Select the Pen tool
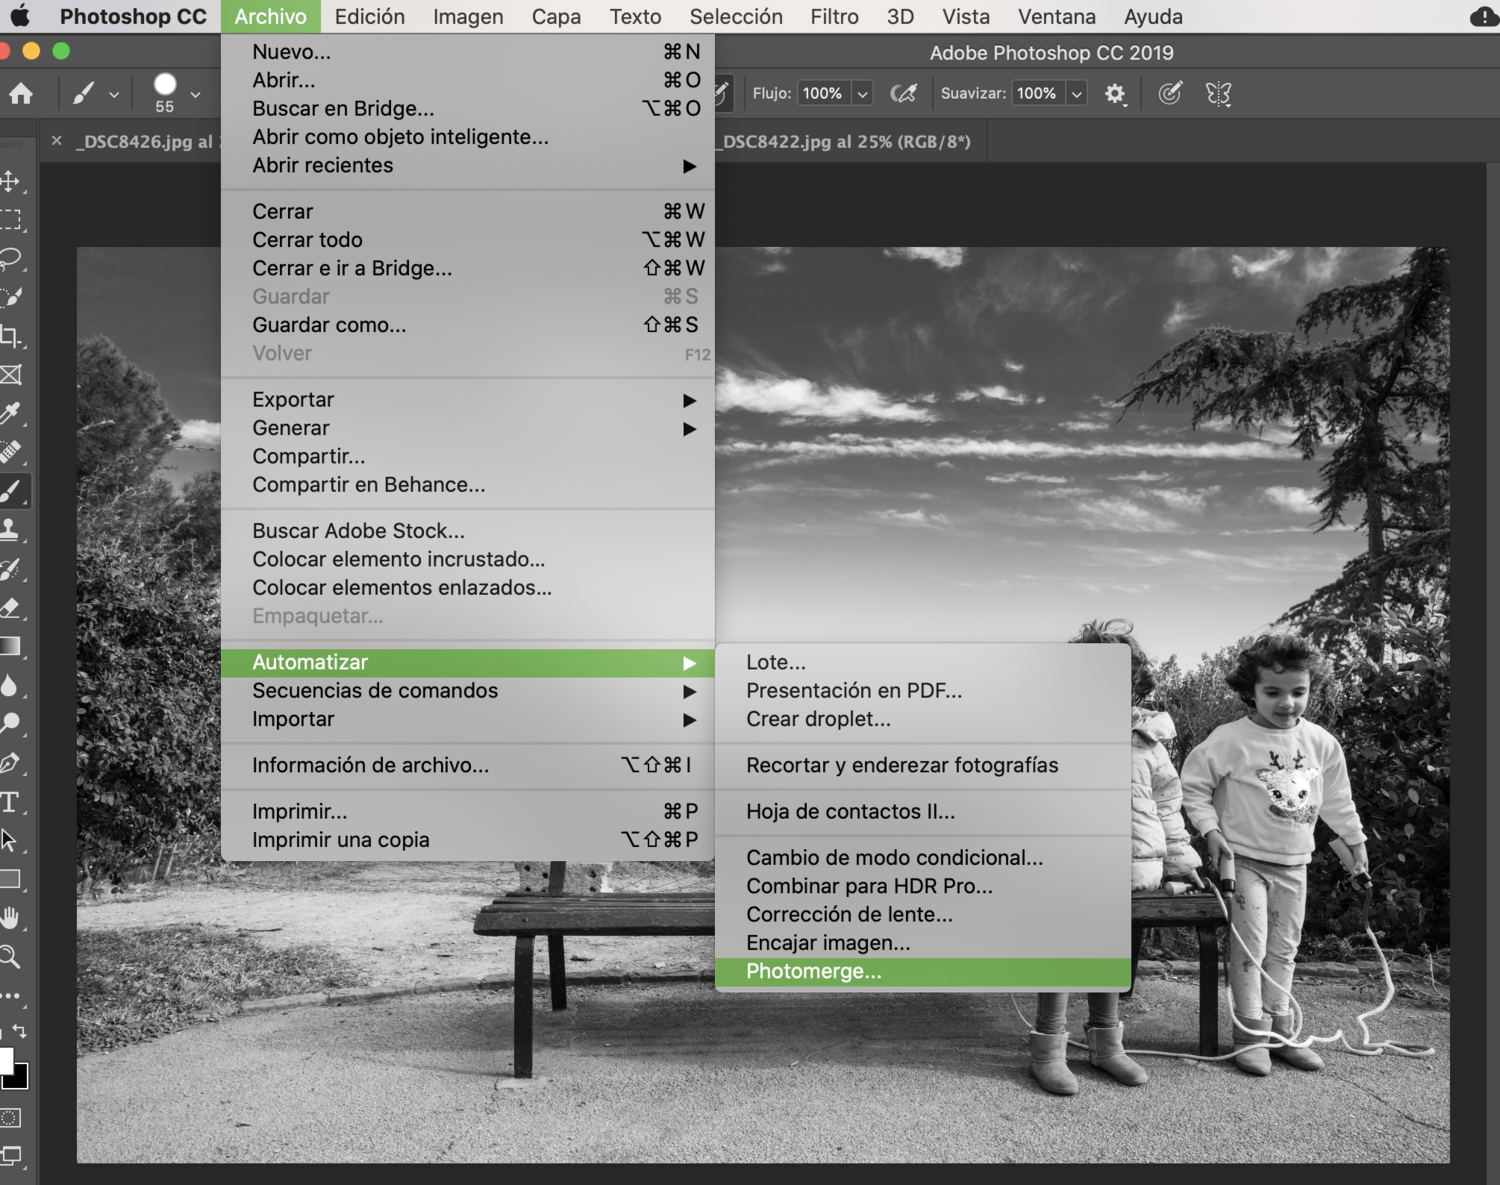Image resolution: width=1500 pixels, height=1185 pixels. 11,763
